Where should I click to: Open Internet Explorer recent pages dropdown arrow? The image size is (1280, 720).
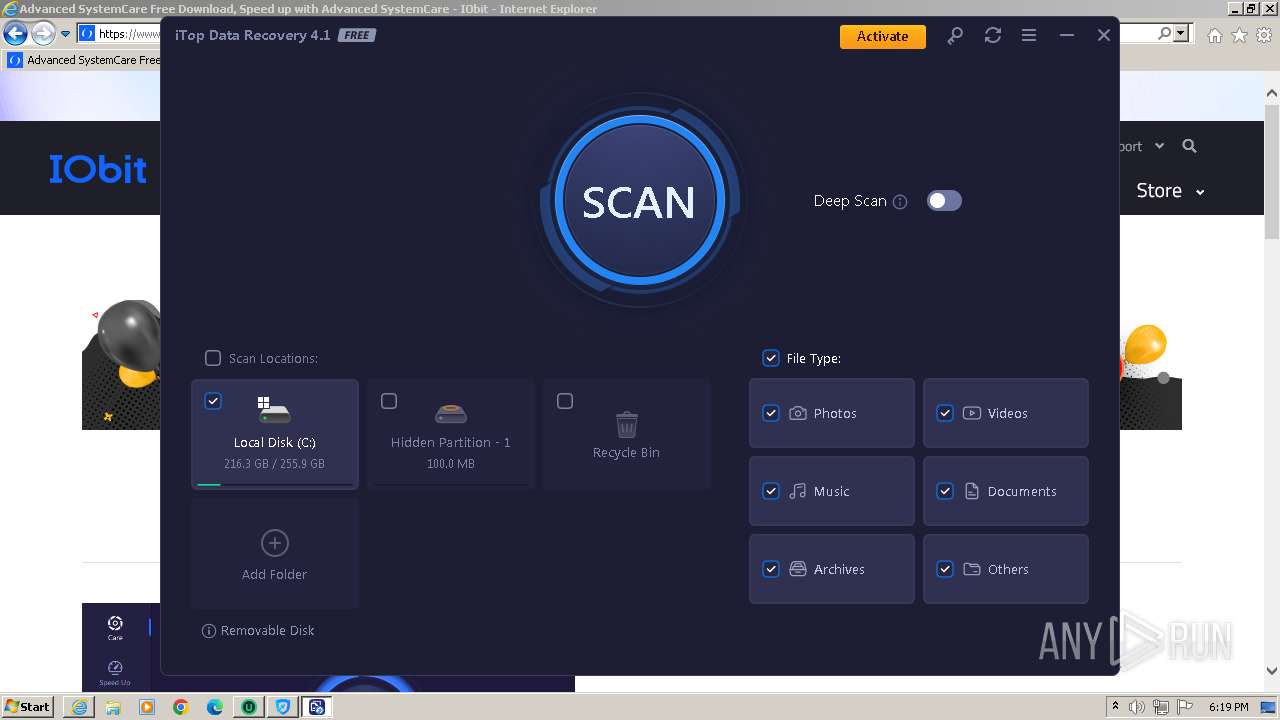point(65,33)
